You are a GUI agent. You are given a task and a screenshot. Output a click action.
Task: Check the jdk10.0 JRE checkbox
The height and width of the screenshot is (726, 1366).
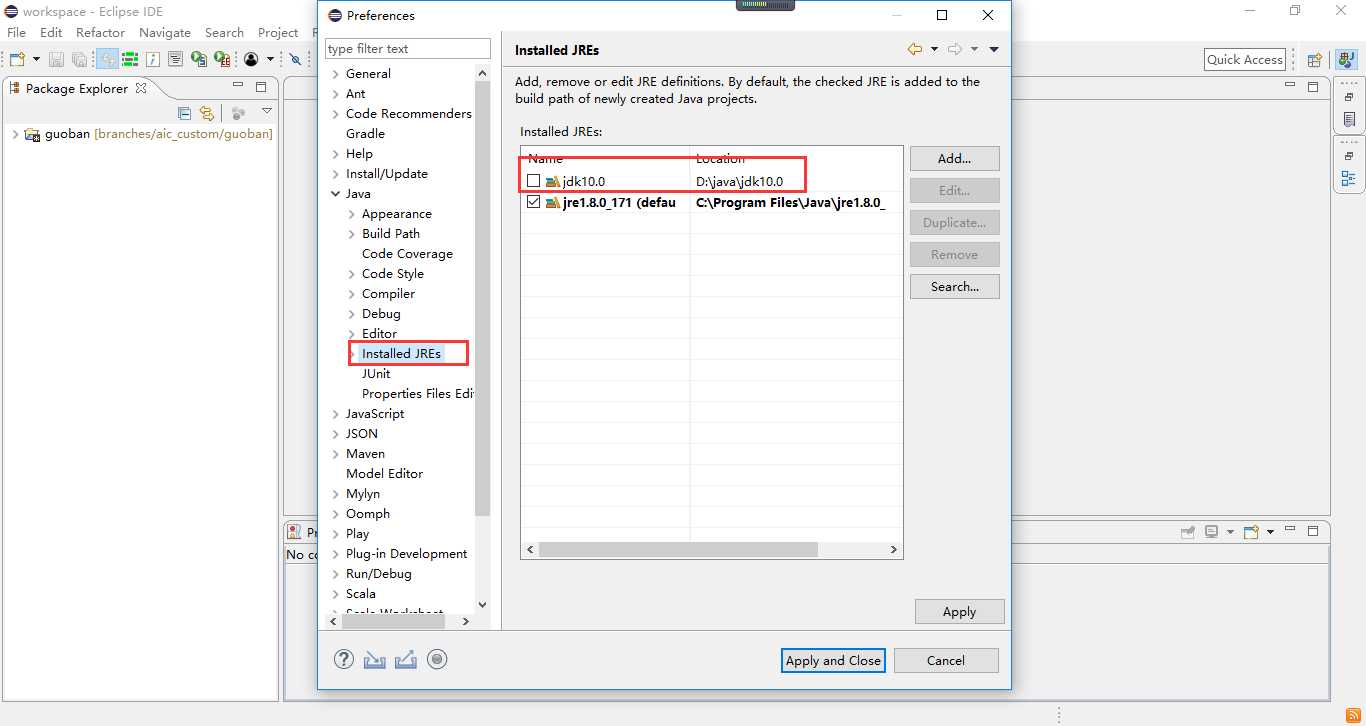(533, 181)
